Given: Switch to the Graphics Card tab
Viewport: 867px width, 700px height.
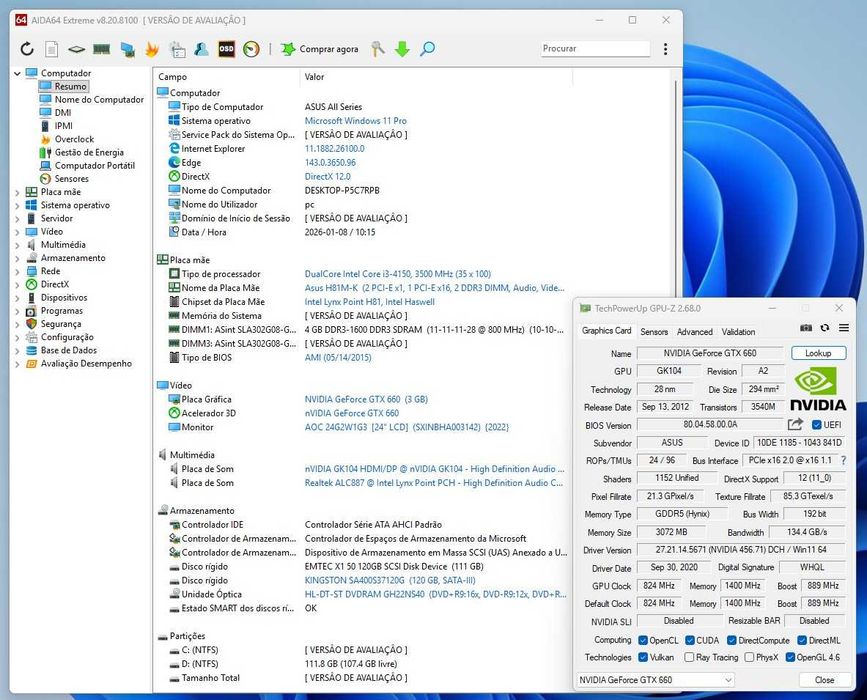Looking at the screenshot, I should tap(606, 331).
